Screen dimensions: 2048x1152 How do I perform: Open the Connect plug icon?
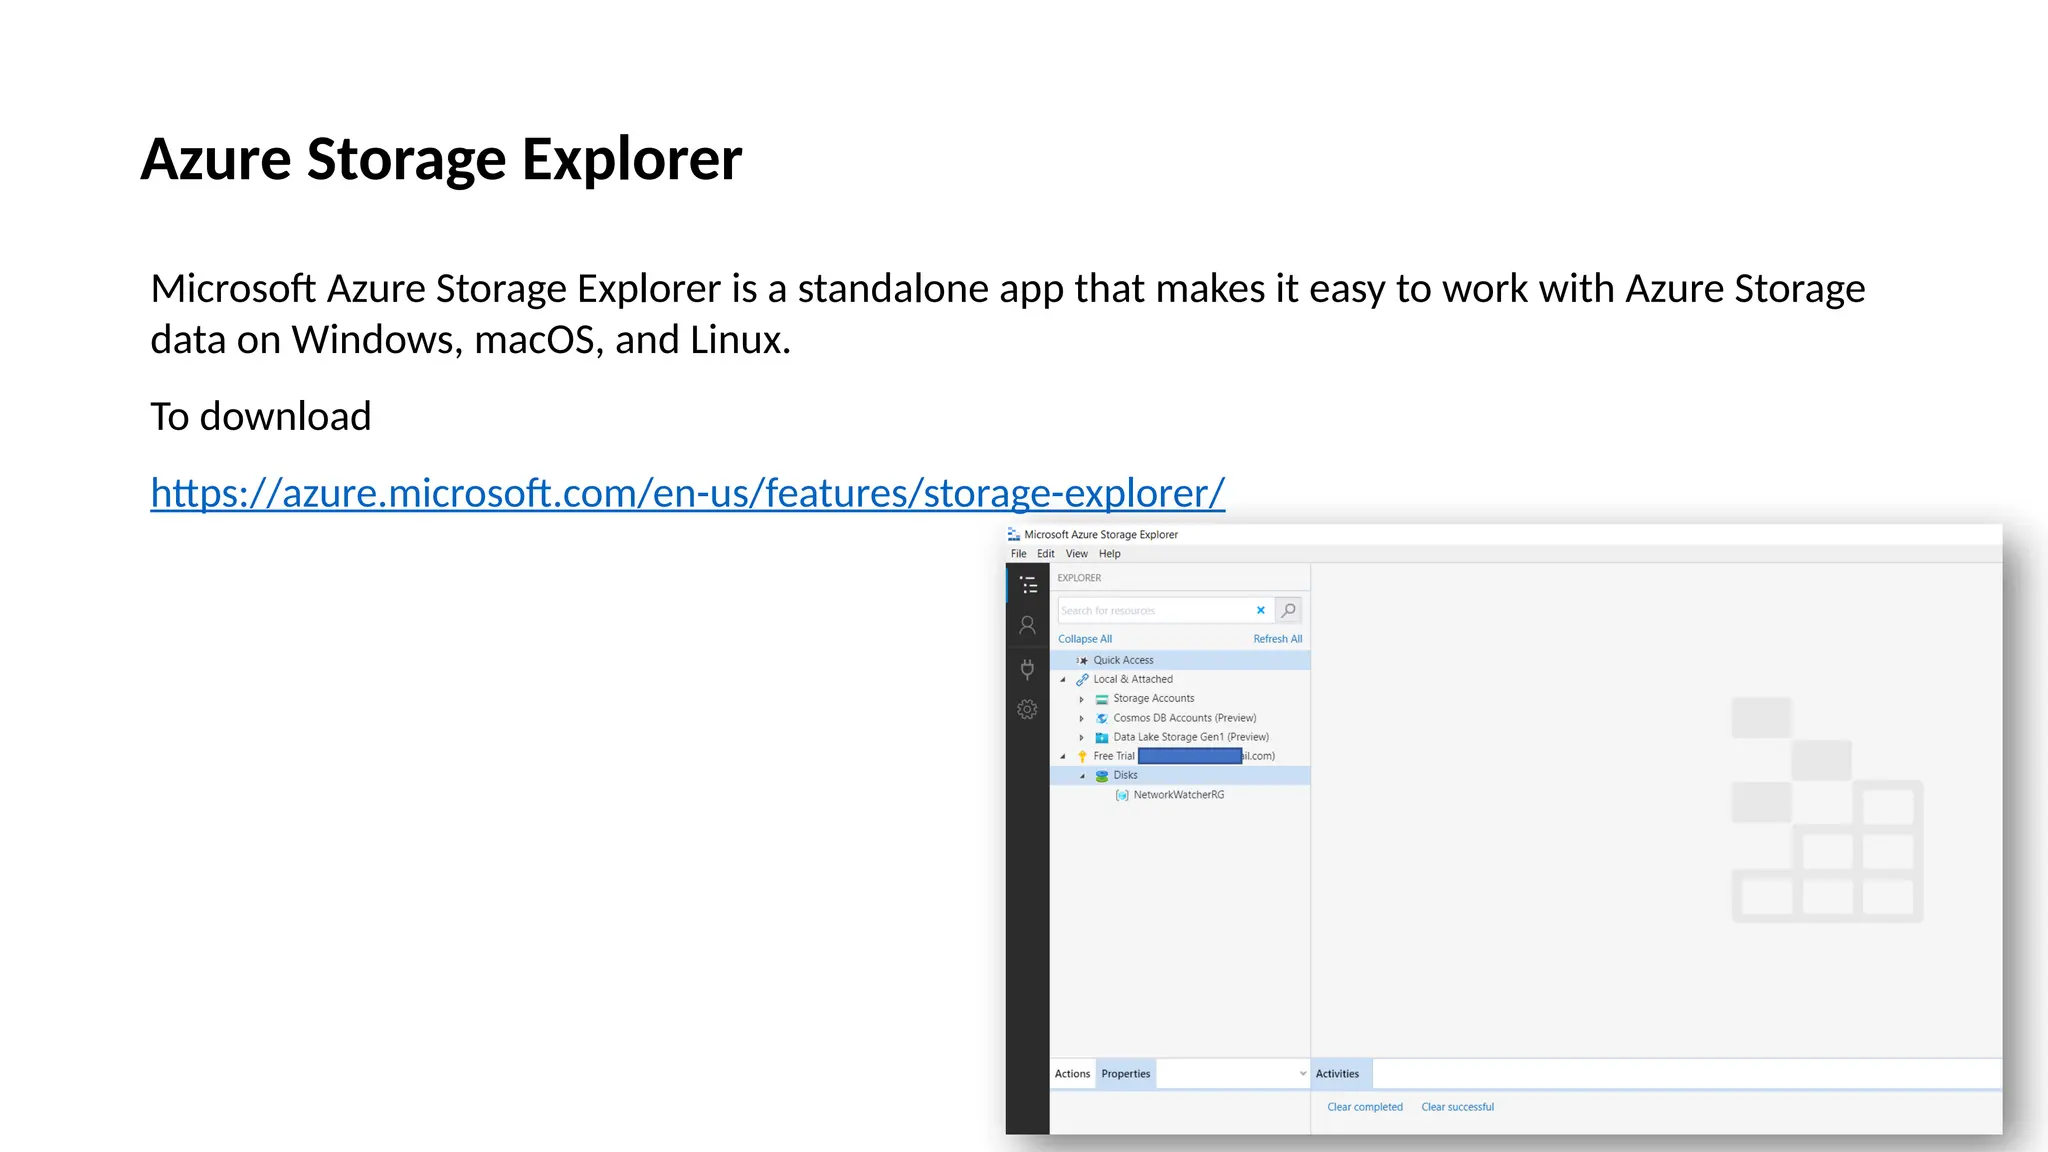coord(1027,669)
